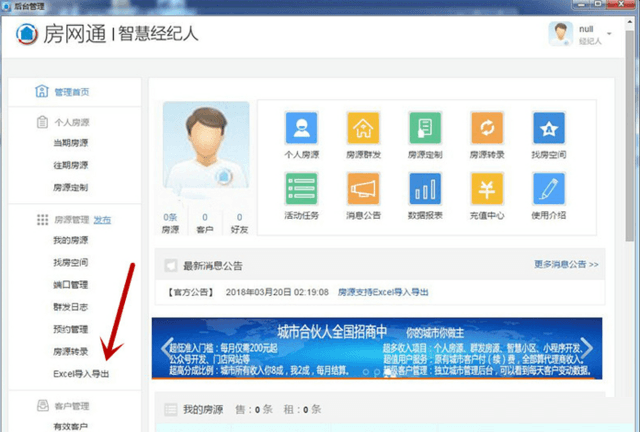This screenshot has height=432, width=640.
Task: Show next banner slide with right arrow
Action: pos(587,348)
